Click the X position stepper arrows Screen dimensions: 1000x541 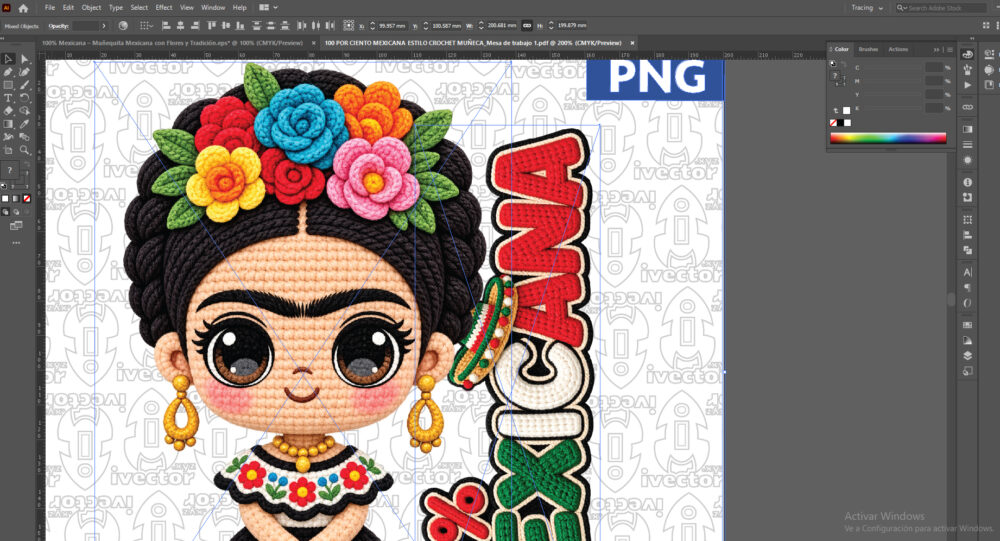click(x=372, y=26)
